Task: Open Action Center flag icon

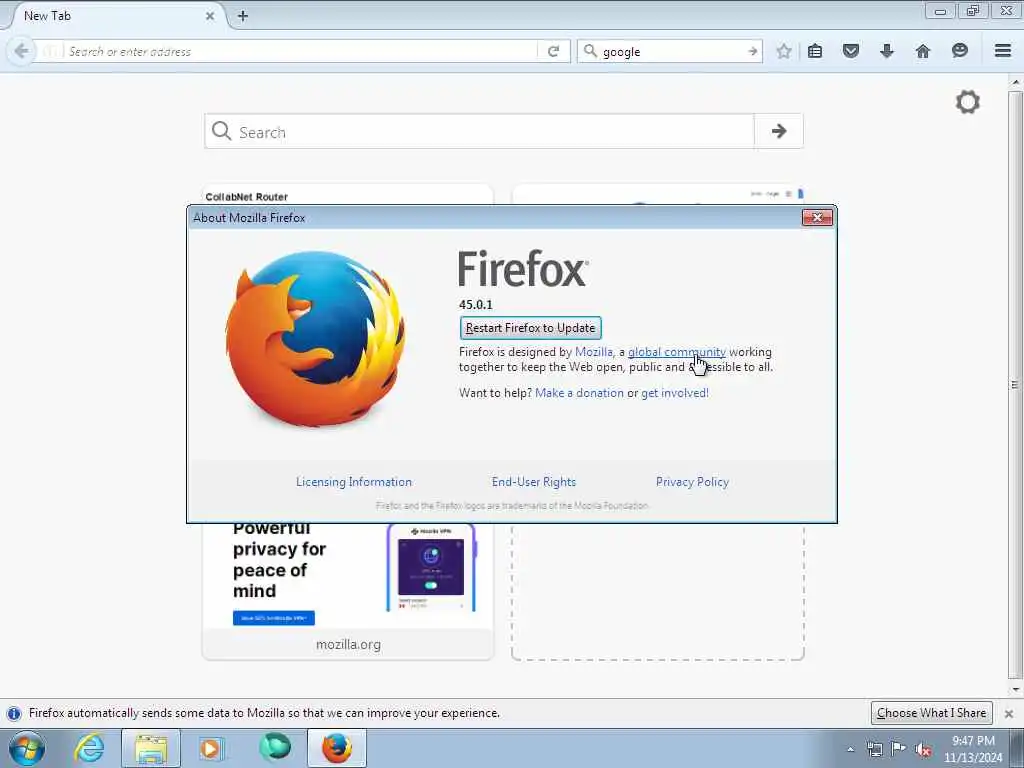Action: (899, 748)
